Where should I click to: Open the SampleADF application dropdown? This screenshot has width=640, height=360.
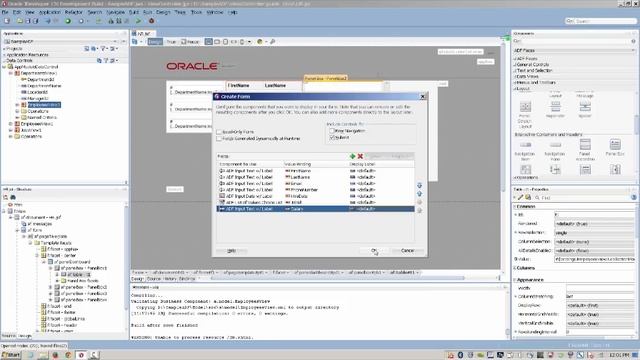pos(116,42)
